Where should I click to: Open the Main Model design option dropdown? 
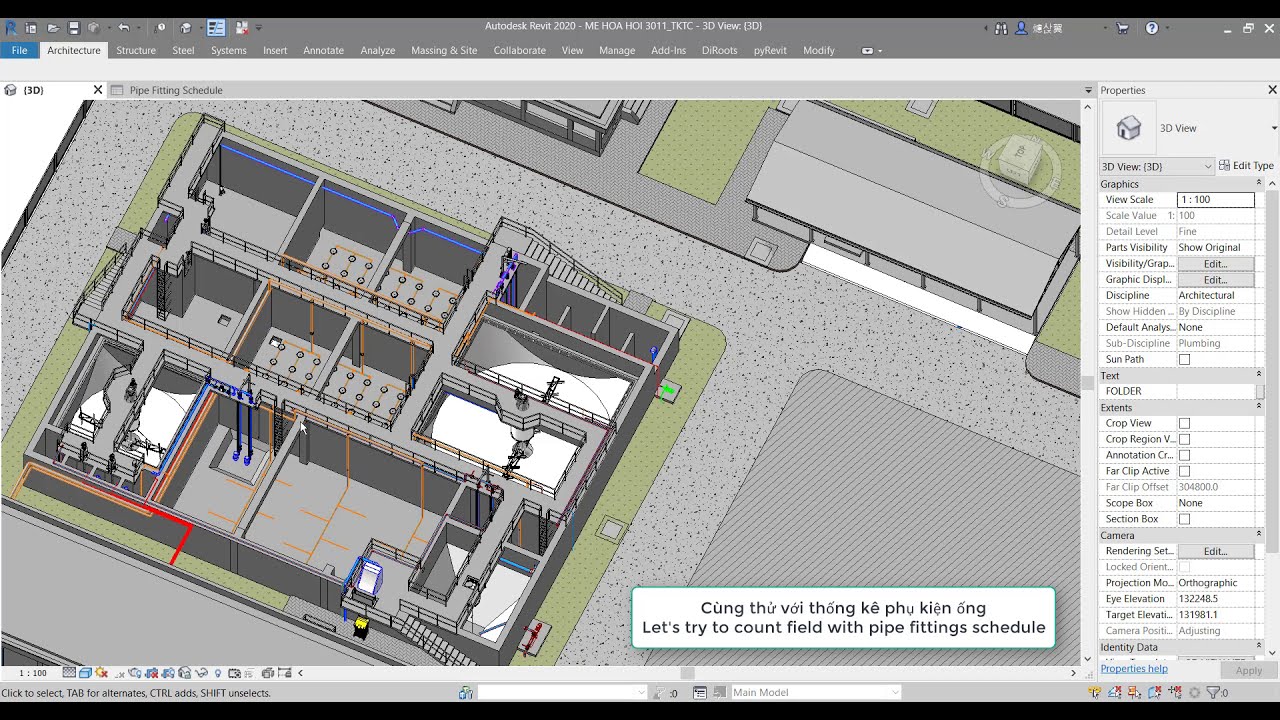tap(815, 692)
